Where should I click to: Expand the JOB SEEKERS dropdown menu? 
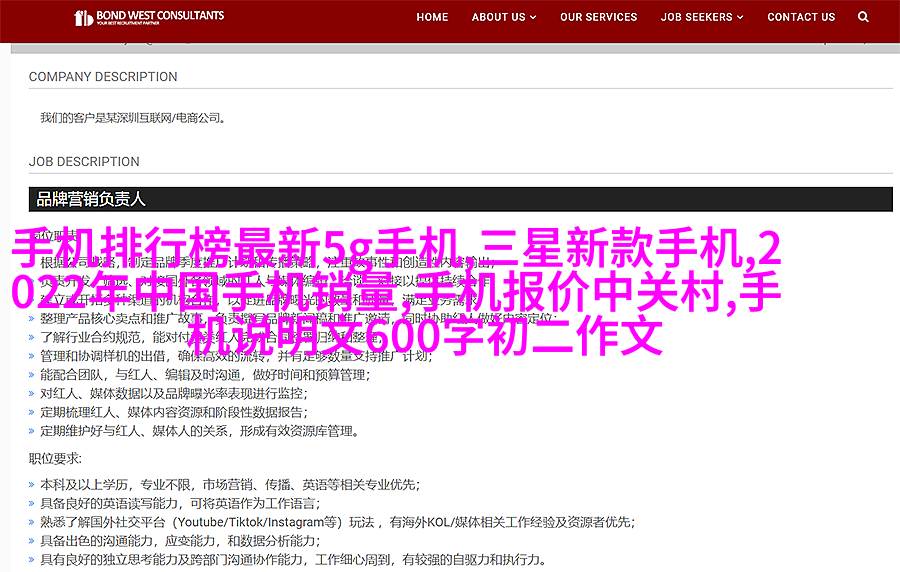click(702, 17)
